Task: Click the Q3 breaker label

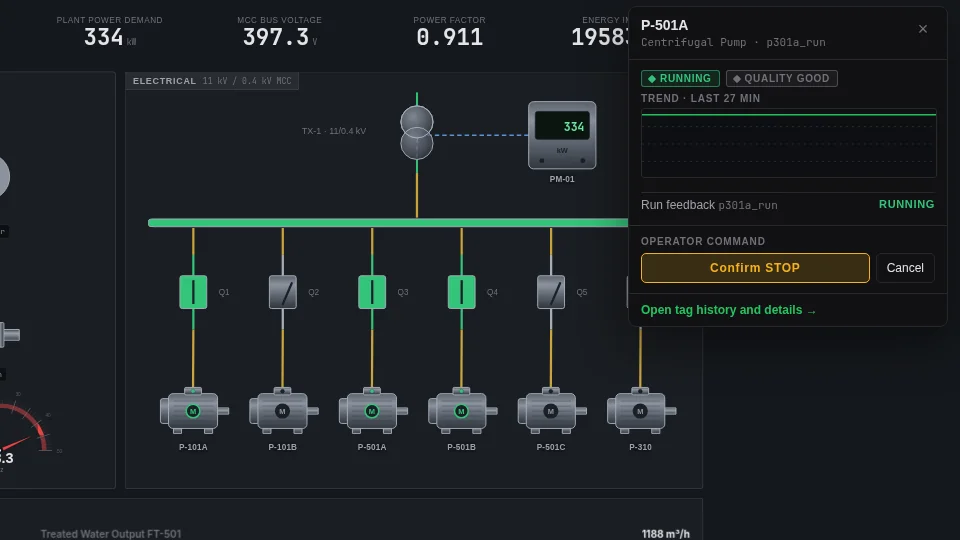Action: coord(403,292)
